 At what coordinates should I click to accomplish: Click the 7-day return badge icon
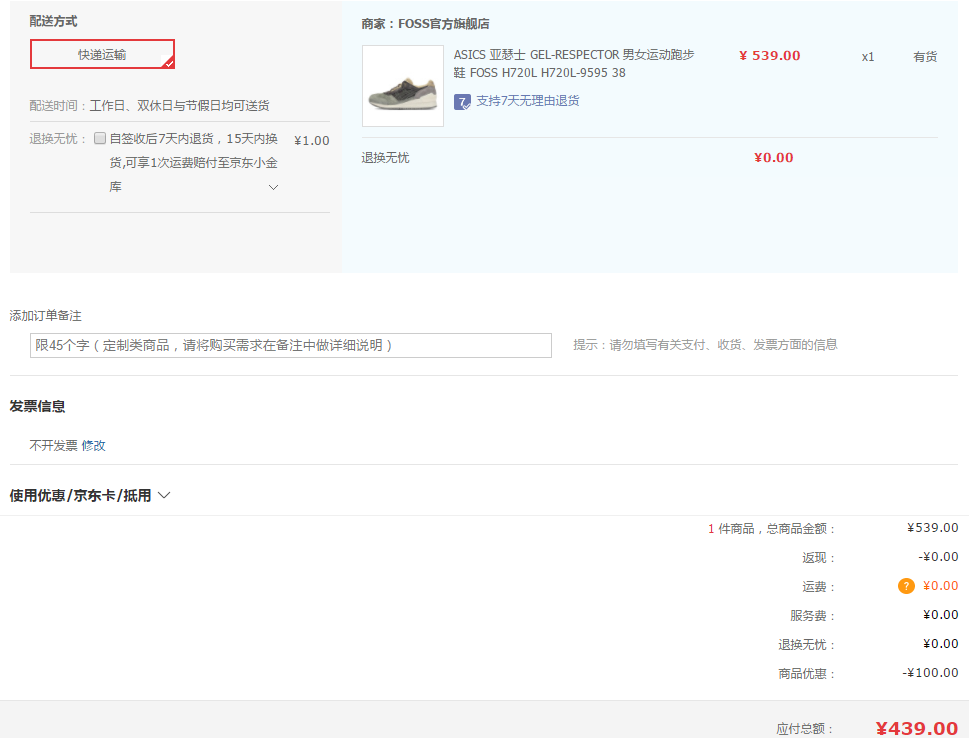coord(462,102)
